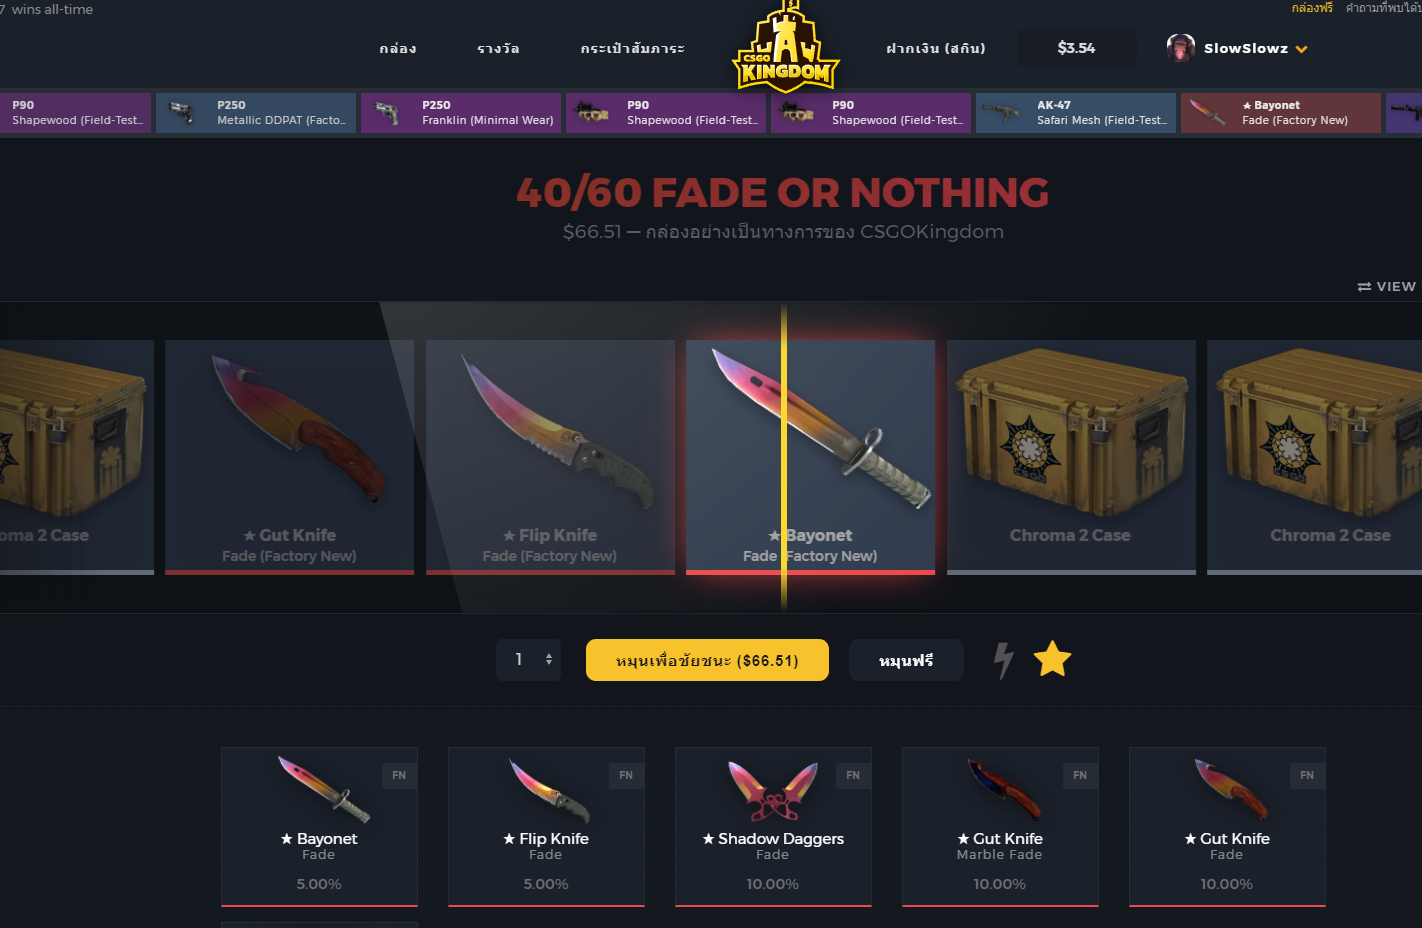Click the กล่องฟรี link at top right

pos(1312,8)
